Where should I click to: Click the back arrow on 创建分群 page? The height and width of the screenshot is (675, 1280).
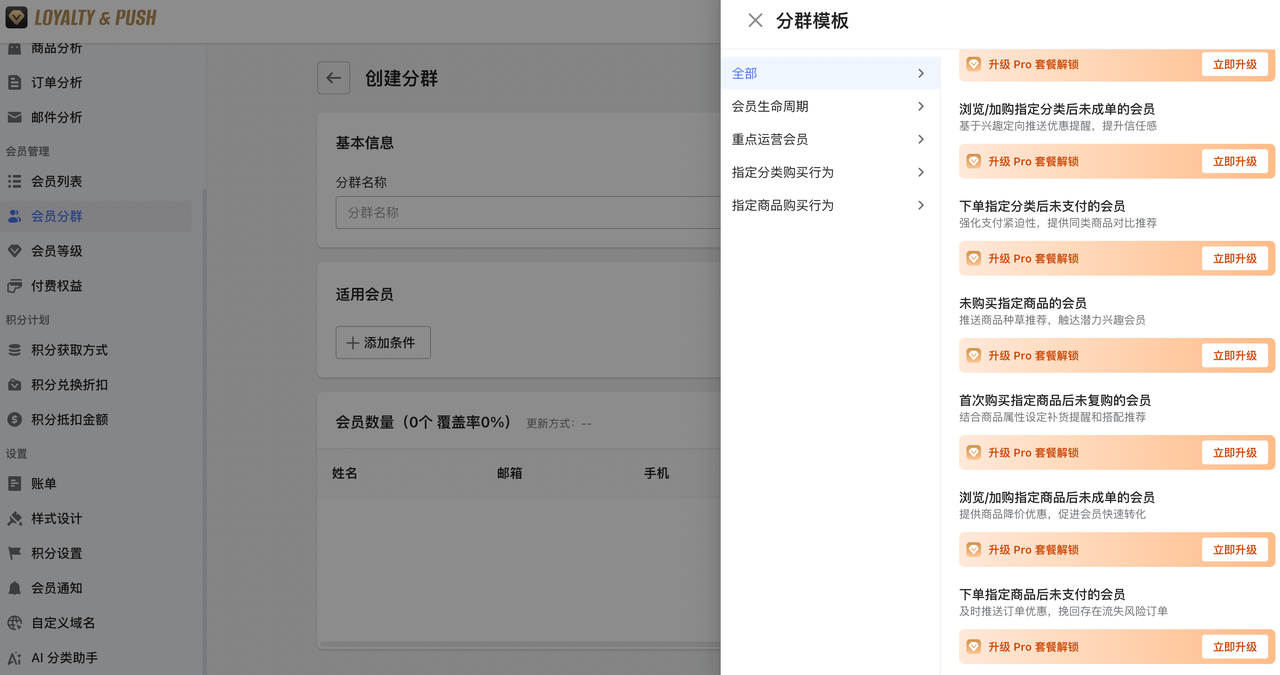click(334, 78)
